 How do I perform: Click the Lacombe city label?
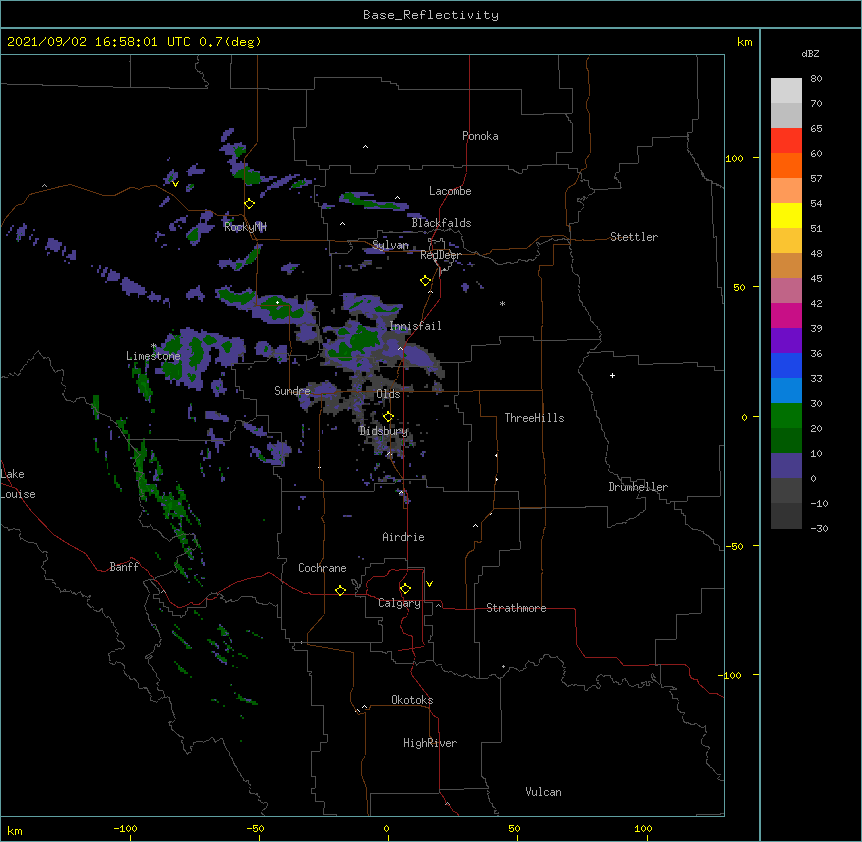point(450,191)
